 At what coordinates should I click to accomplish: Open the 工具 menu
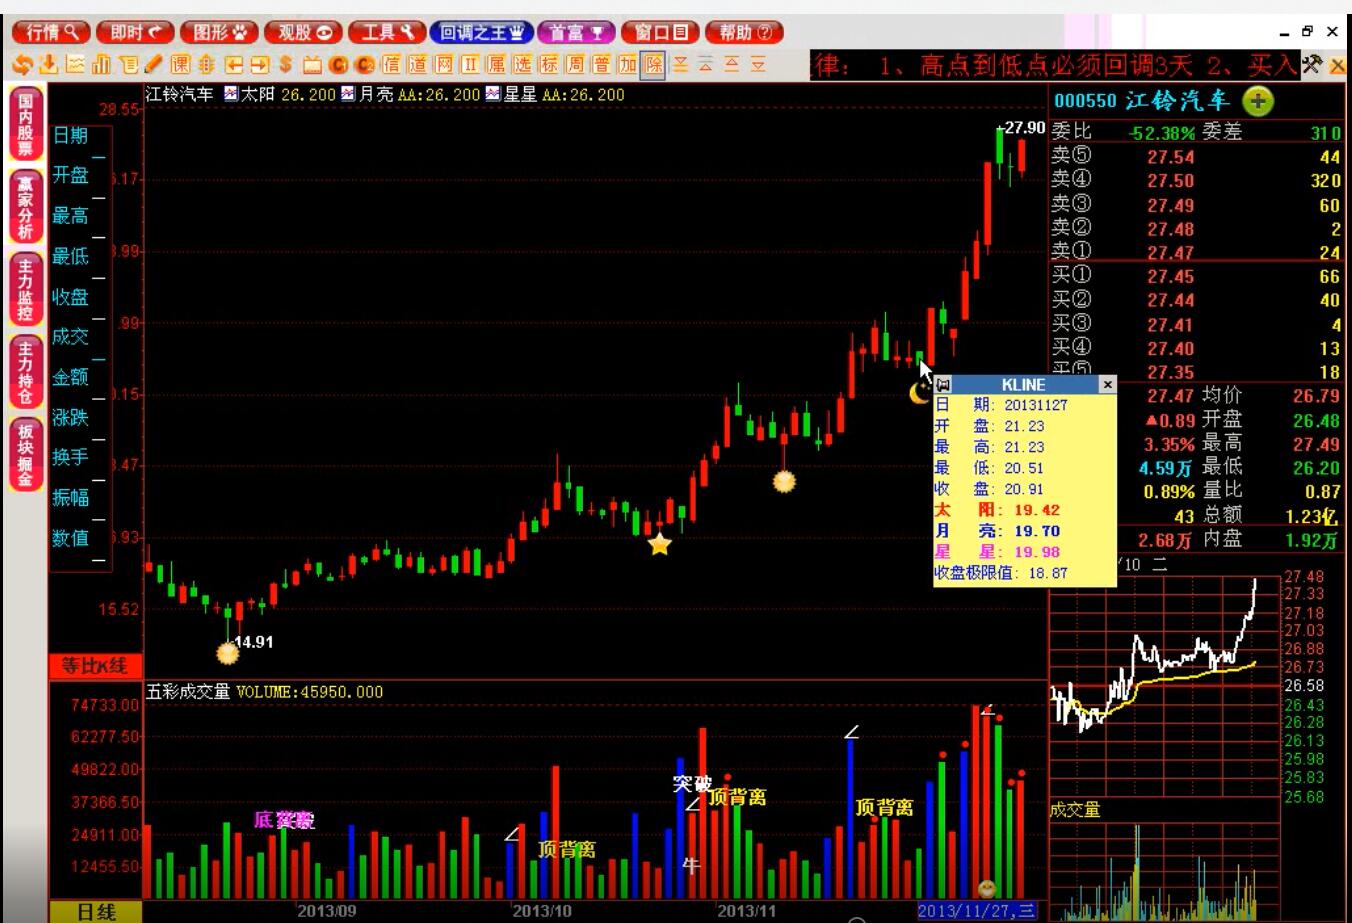point(387,32)
